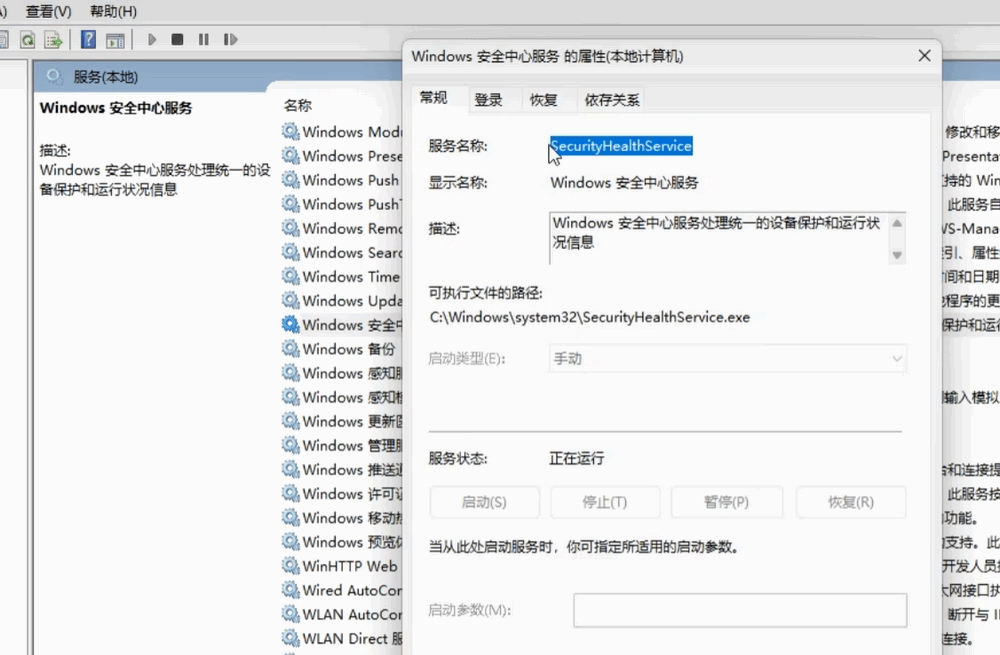
Task: Open the 启动类型 dropdown showing 手动
Action: pos(727,358)
